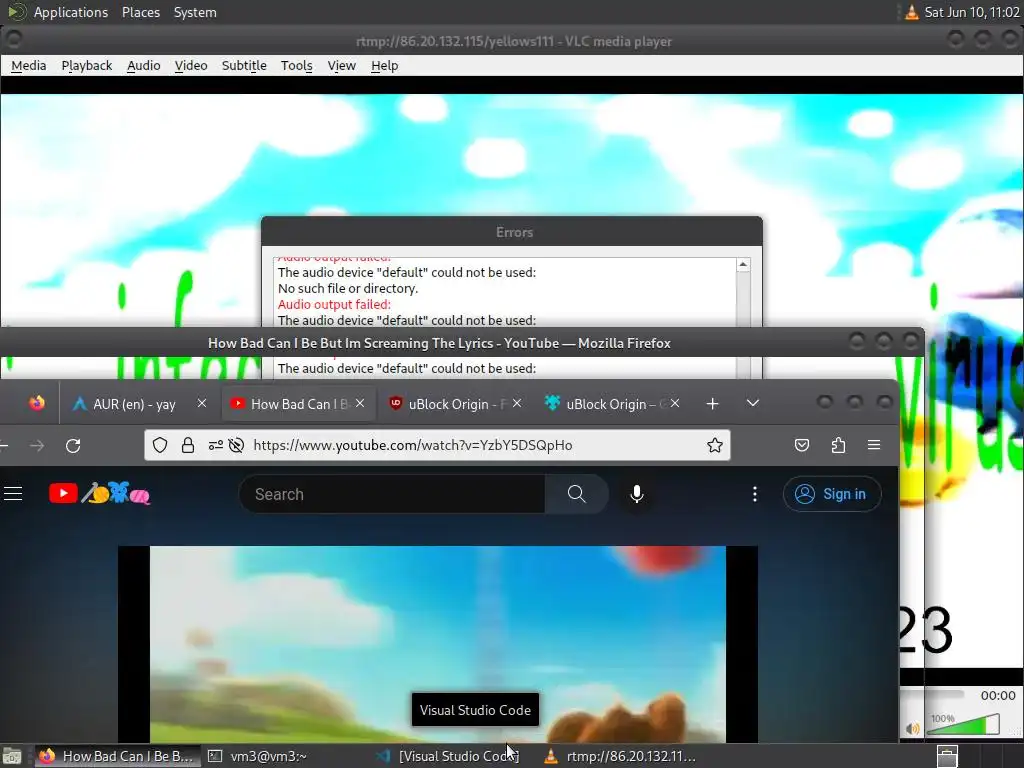This screenshot has width=1024, height=768.
Task: Click the autoplay blocked icon in address bar
Action: (236, 445)
